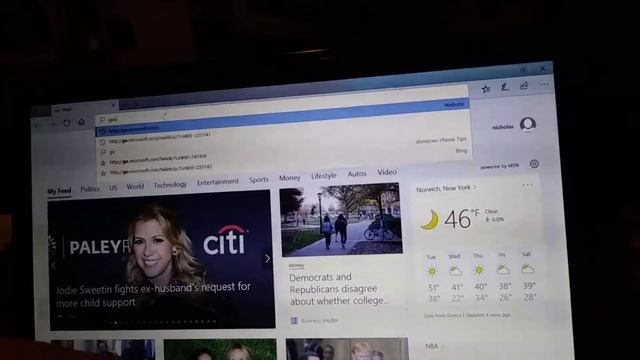Go to previous carousel slide with left arrow
640x360 pixels.
[53, 265]
